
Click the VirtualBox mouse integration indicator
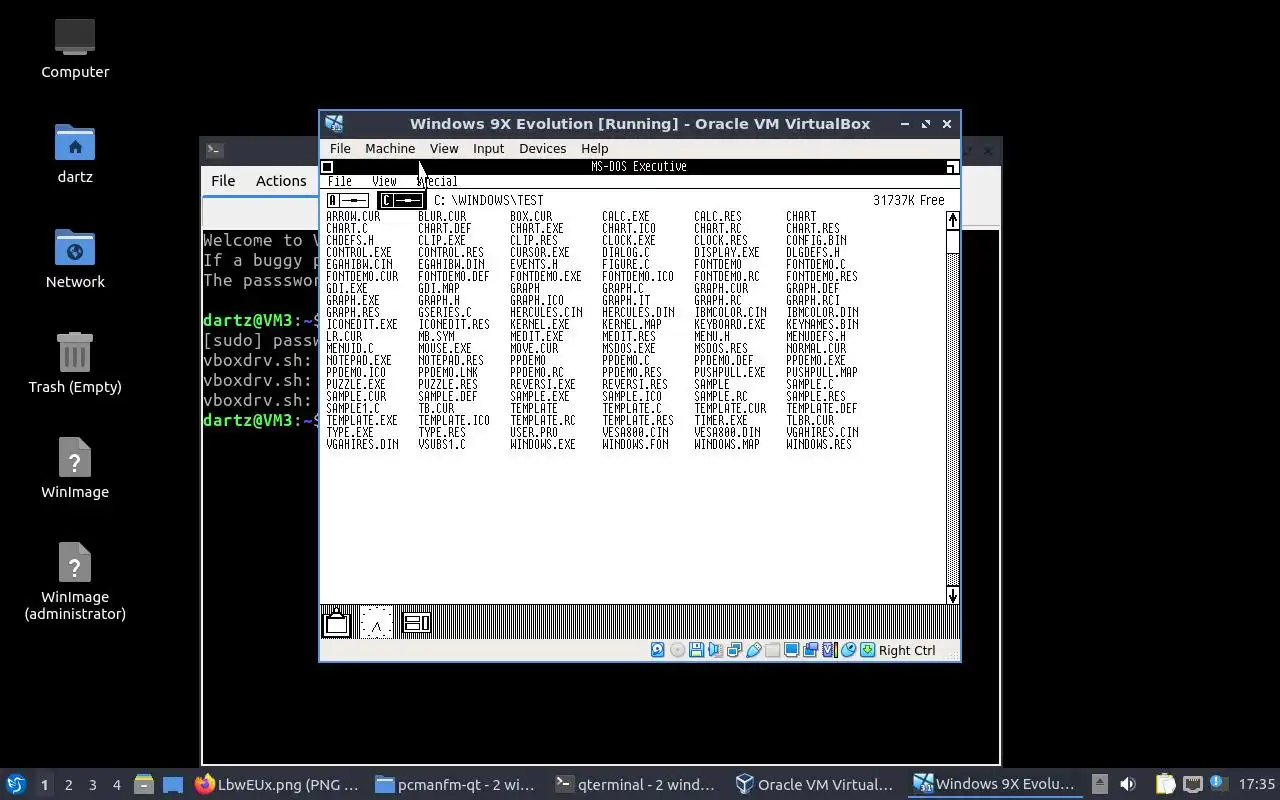tap(848, 650)
